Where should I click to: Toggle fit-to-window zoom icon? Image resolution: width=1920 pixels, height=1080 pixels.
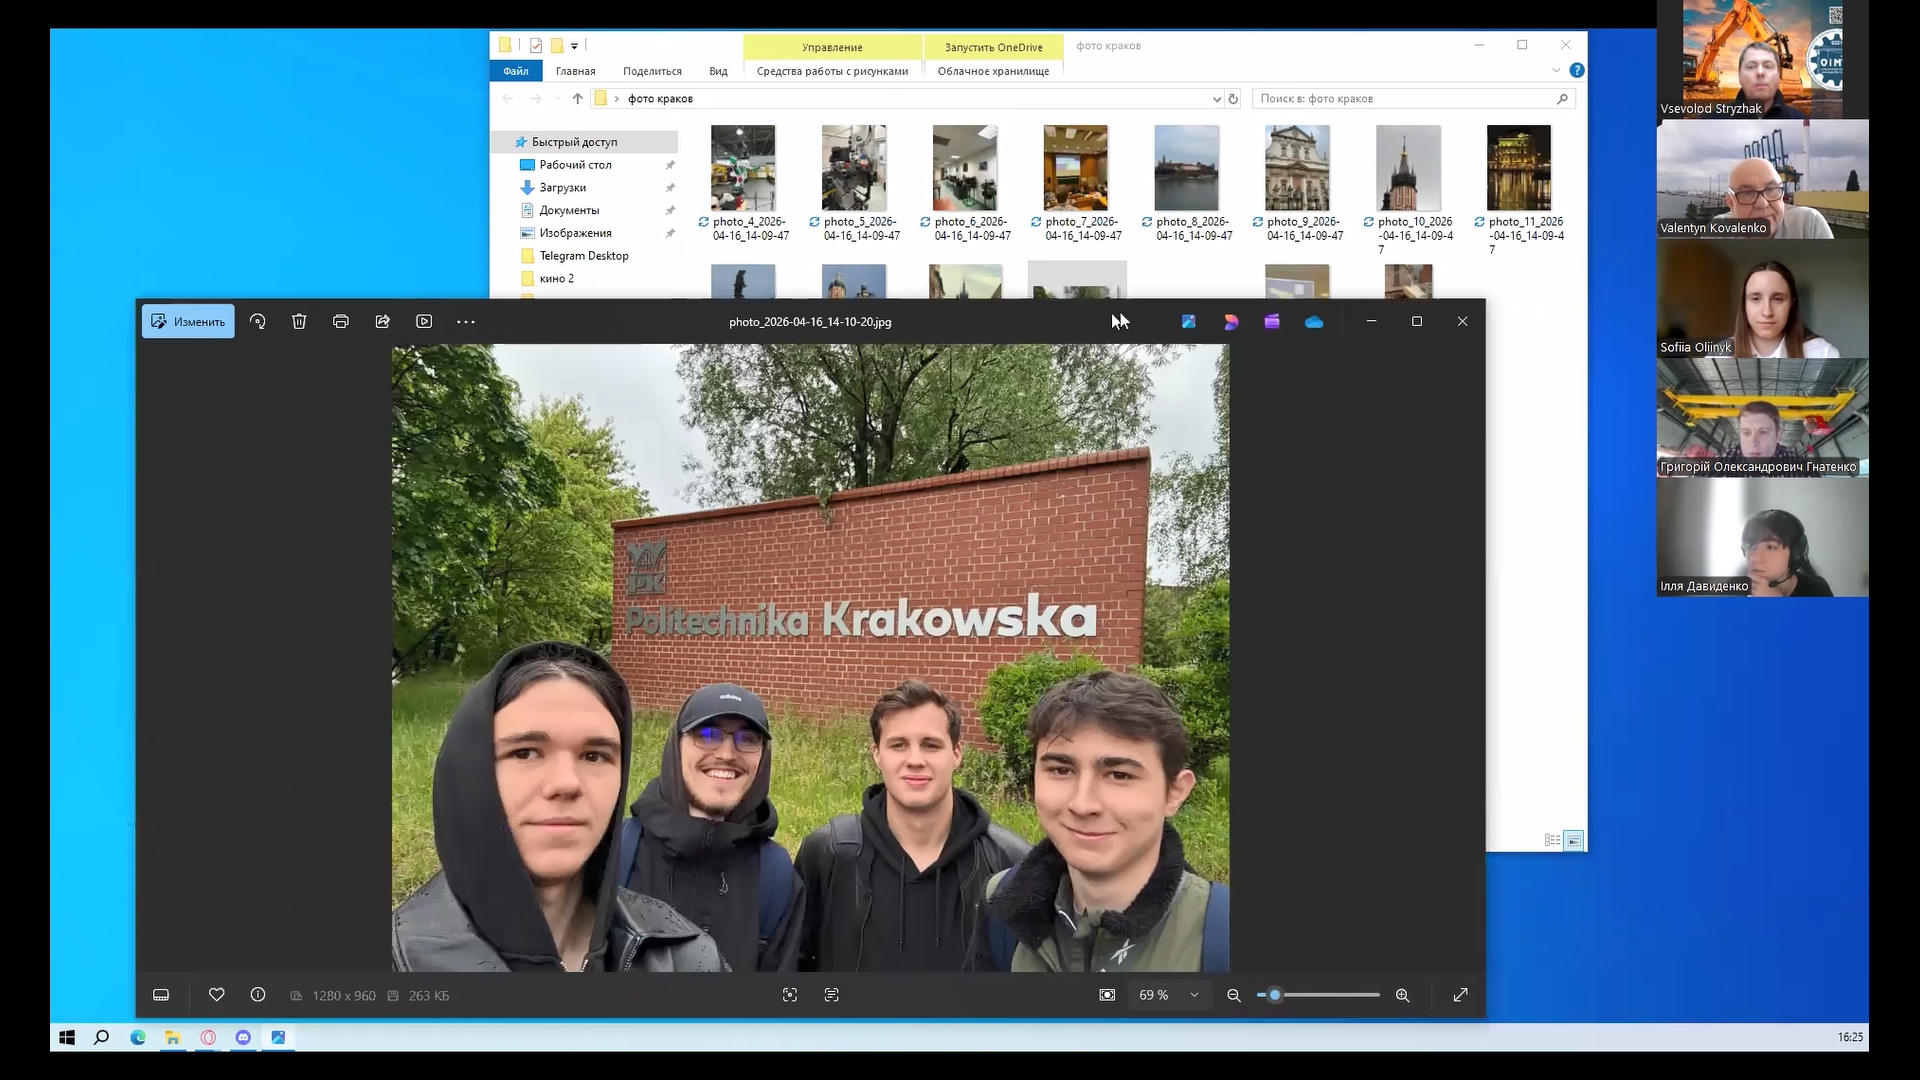click(1107, 995)
